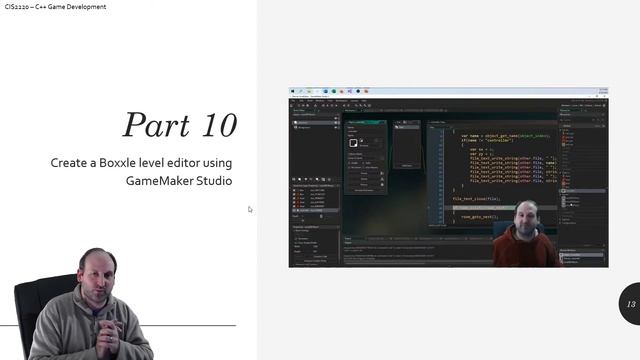
Task: Click the Start Page home icon in GameMaker toolbar
Action: (291, 105)
